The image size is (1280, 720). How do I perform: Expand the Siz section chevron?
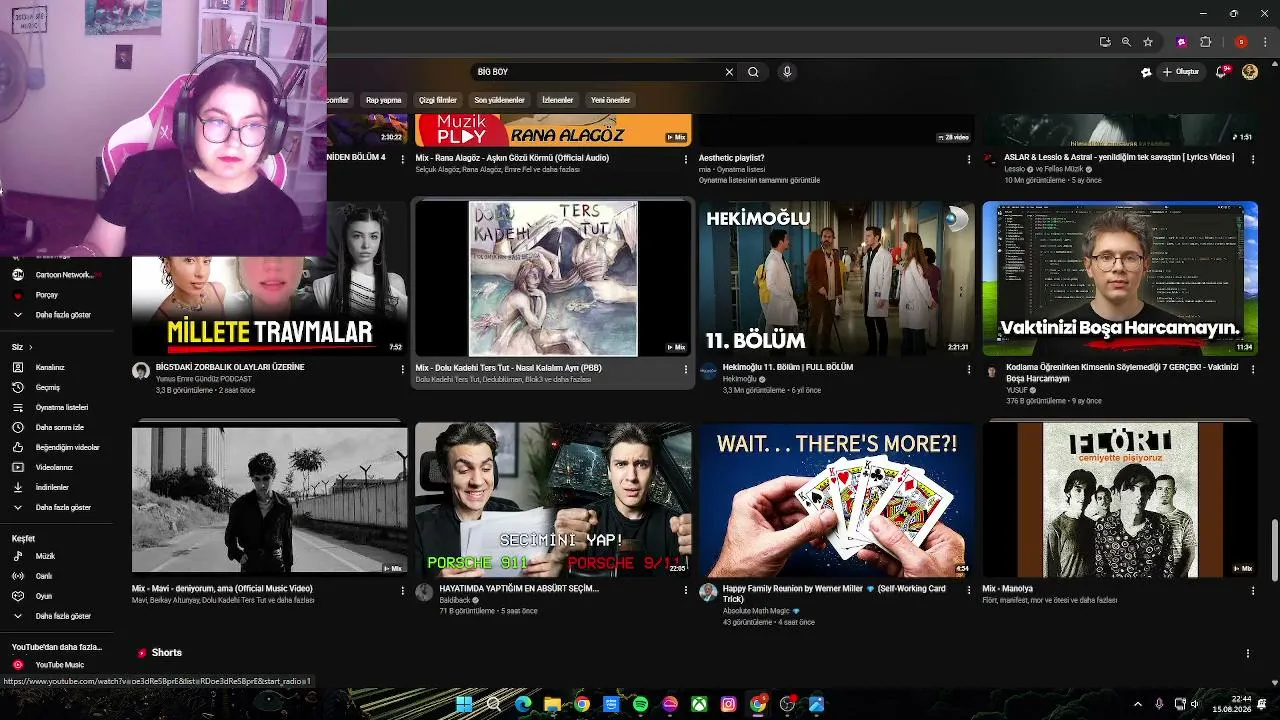30,347
